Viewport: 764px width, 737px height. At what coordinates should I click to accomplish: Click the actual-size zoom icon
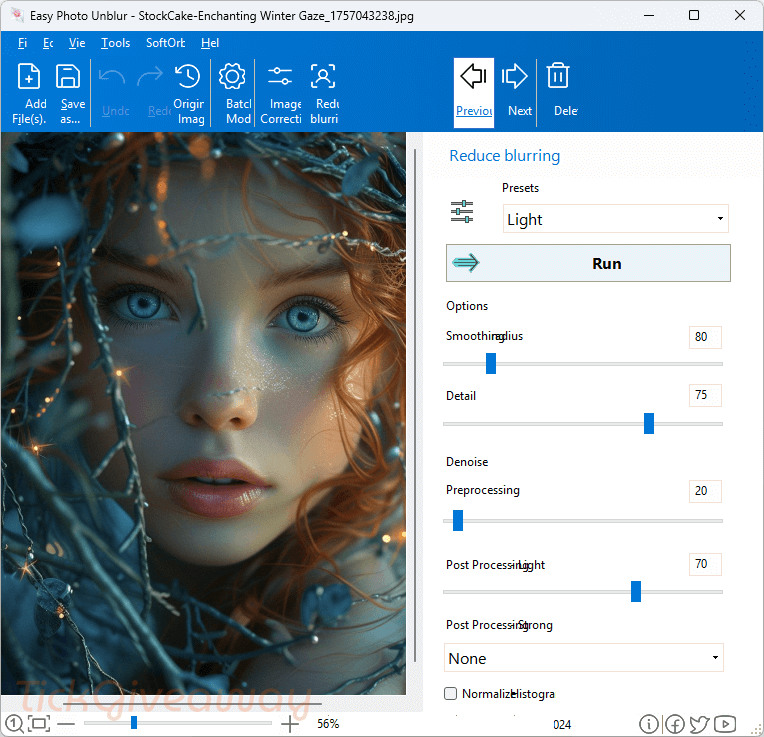point(14,723)
